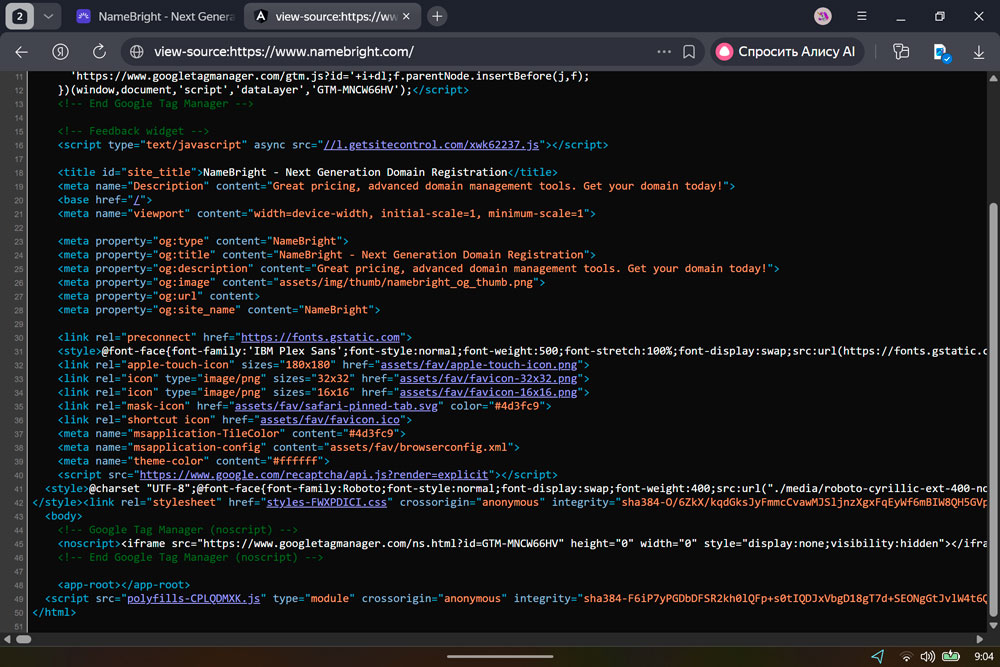The width and height of the screenshot is (1000, 667).
Task: Open the google.com recaptcha api.js link
Action: pyautogui.click(x=314, y=474)
